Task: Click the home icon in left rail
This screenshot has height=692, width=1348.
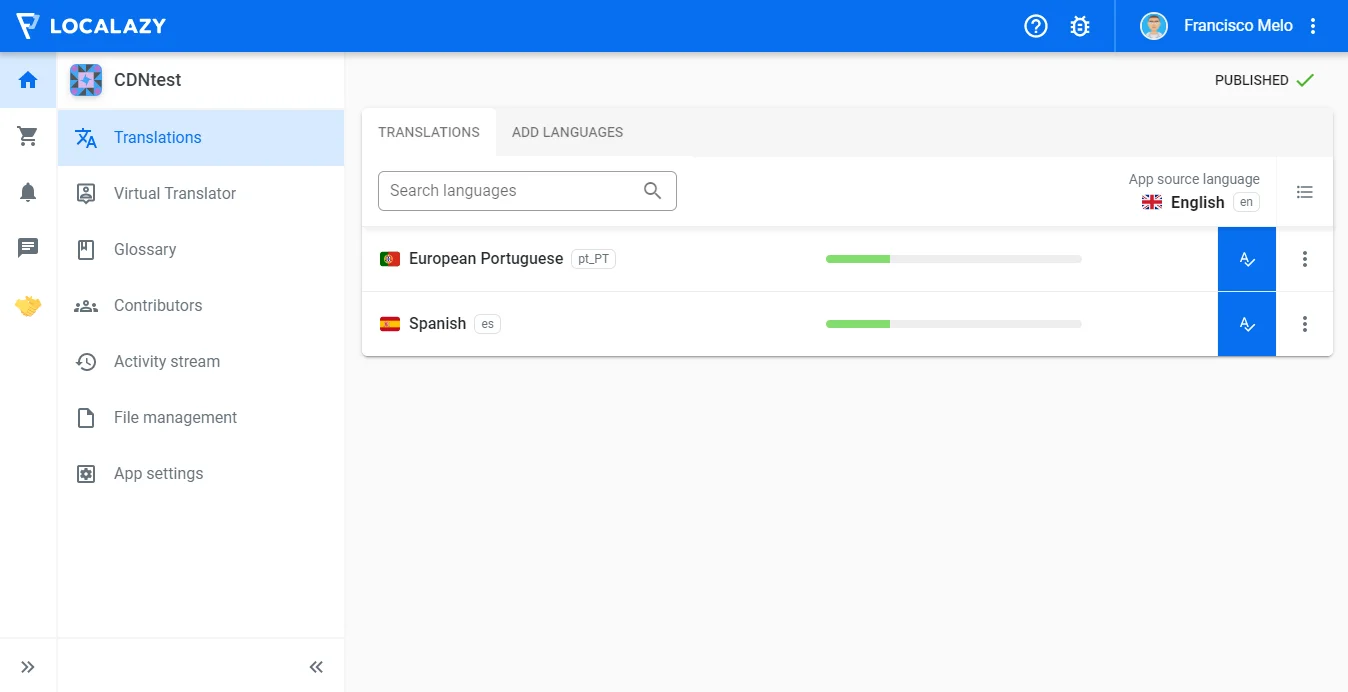Action: (28, 80)
